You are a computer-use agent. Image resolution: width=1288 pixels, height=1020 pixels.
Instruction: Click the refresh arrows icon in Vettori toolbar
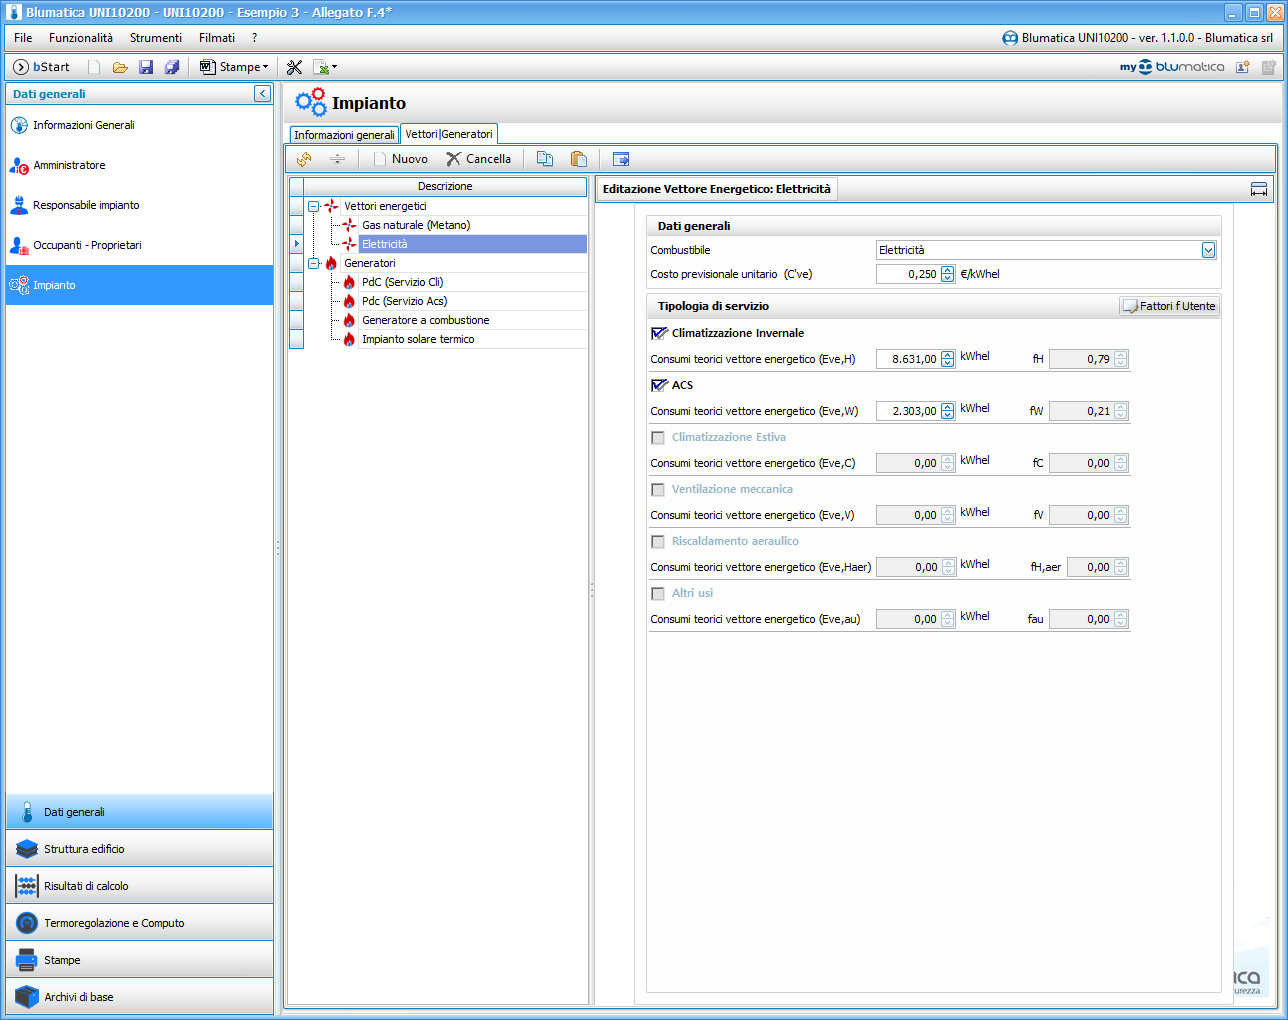(304, 159)
